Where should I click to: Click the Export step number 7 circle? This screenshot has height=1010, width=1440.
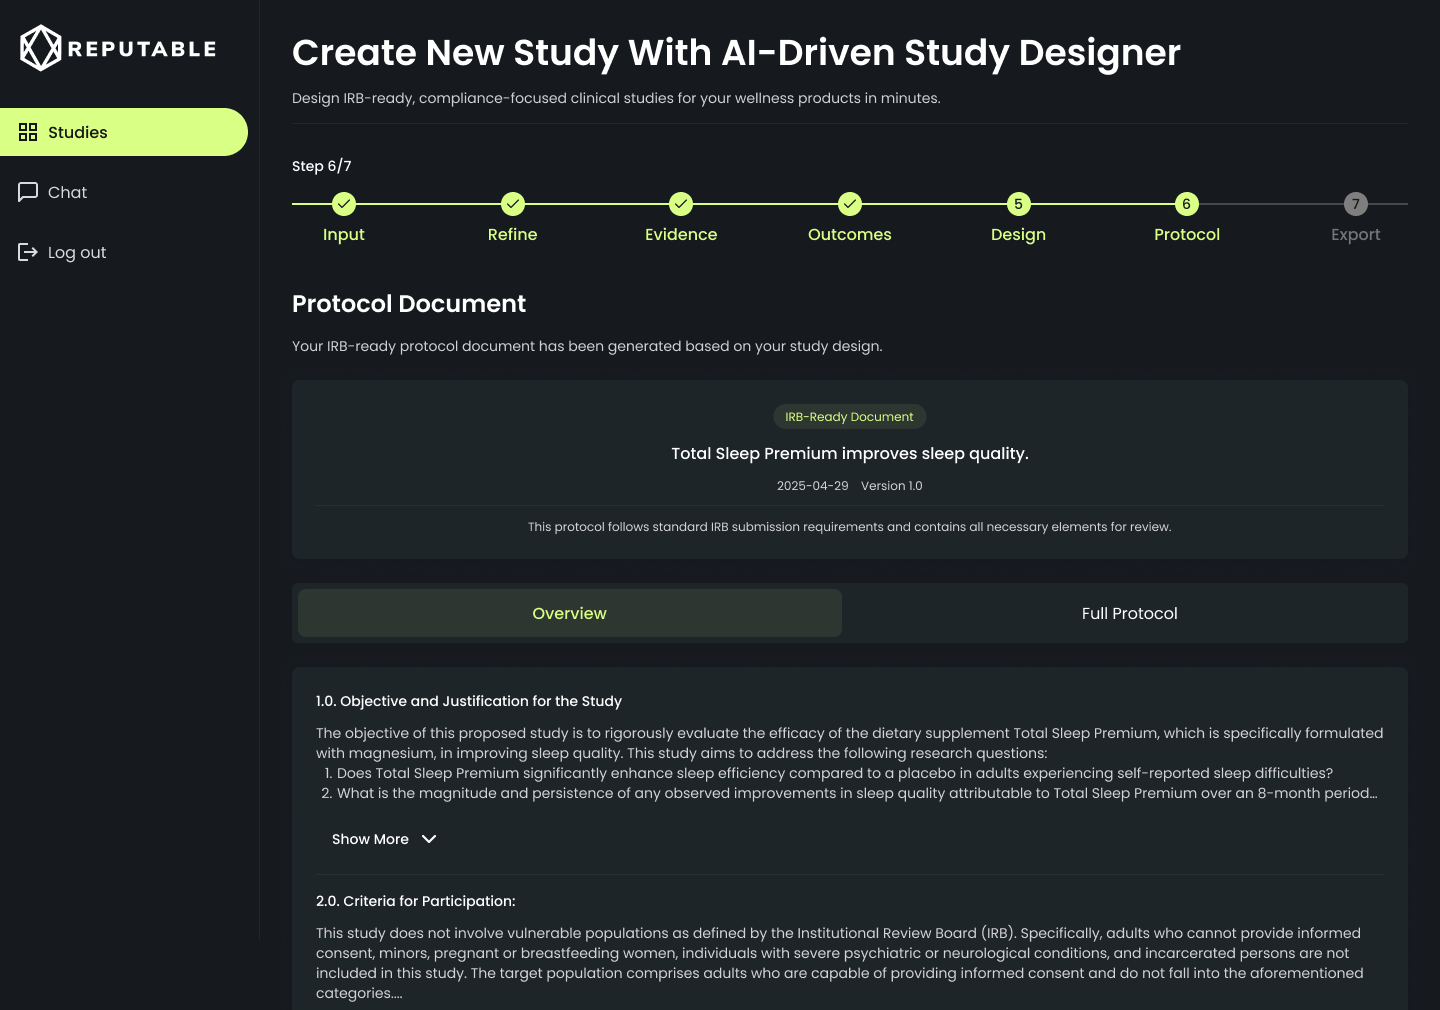1356,204
